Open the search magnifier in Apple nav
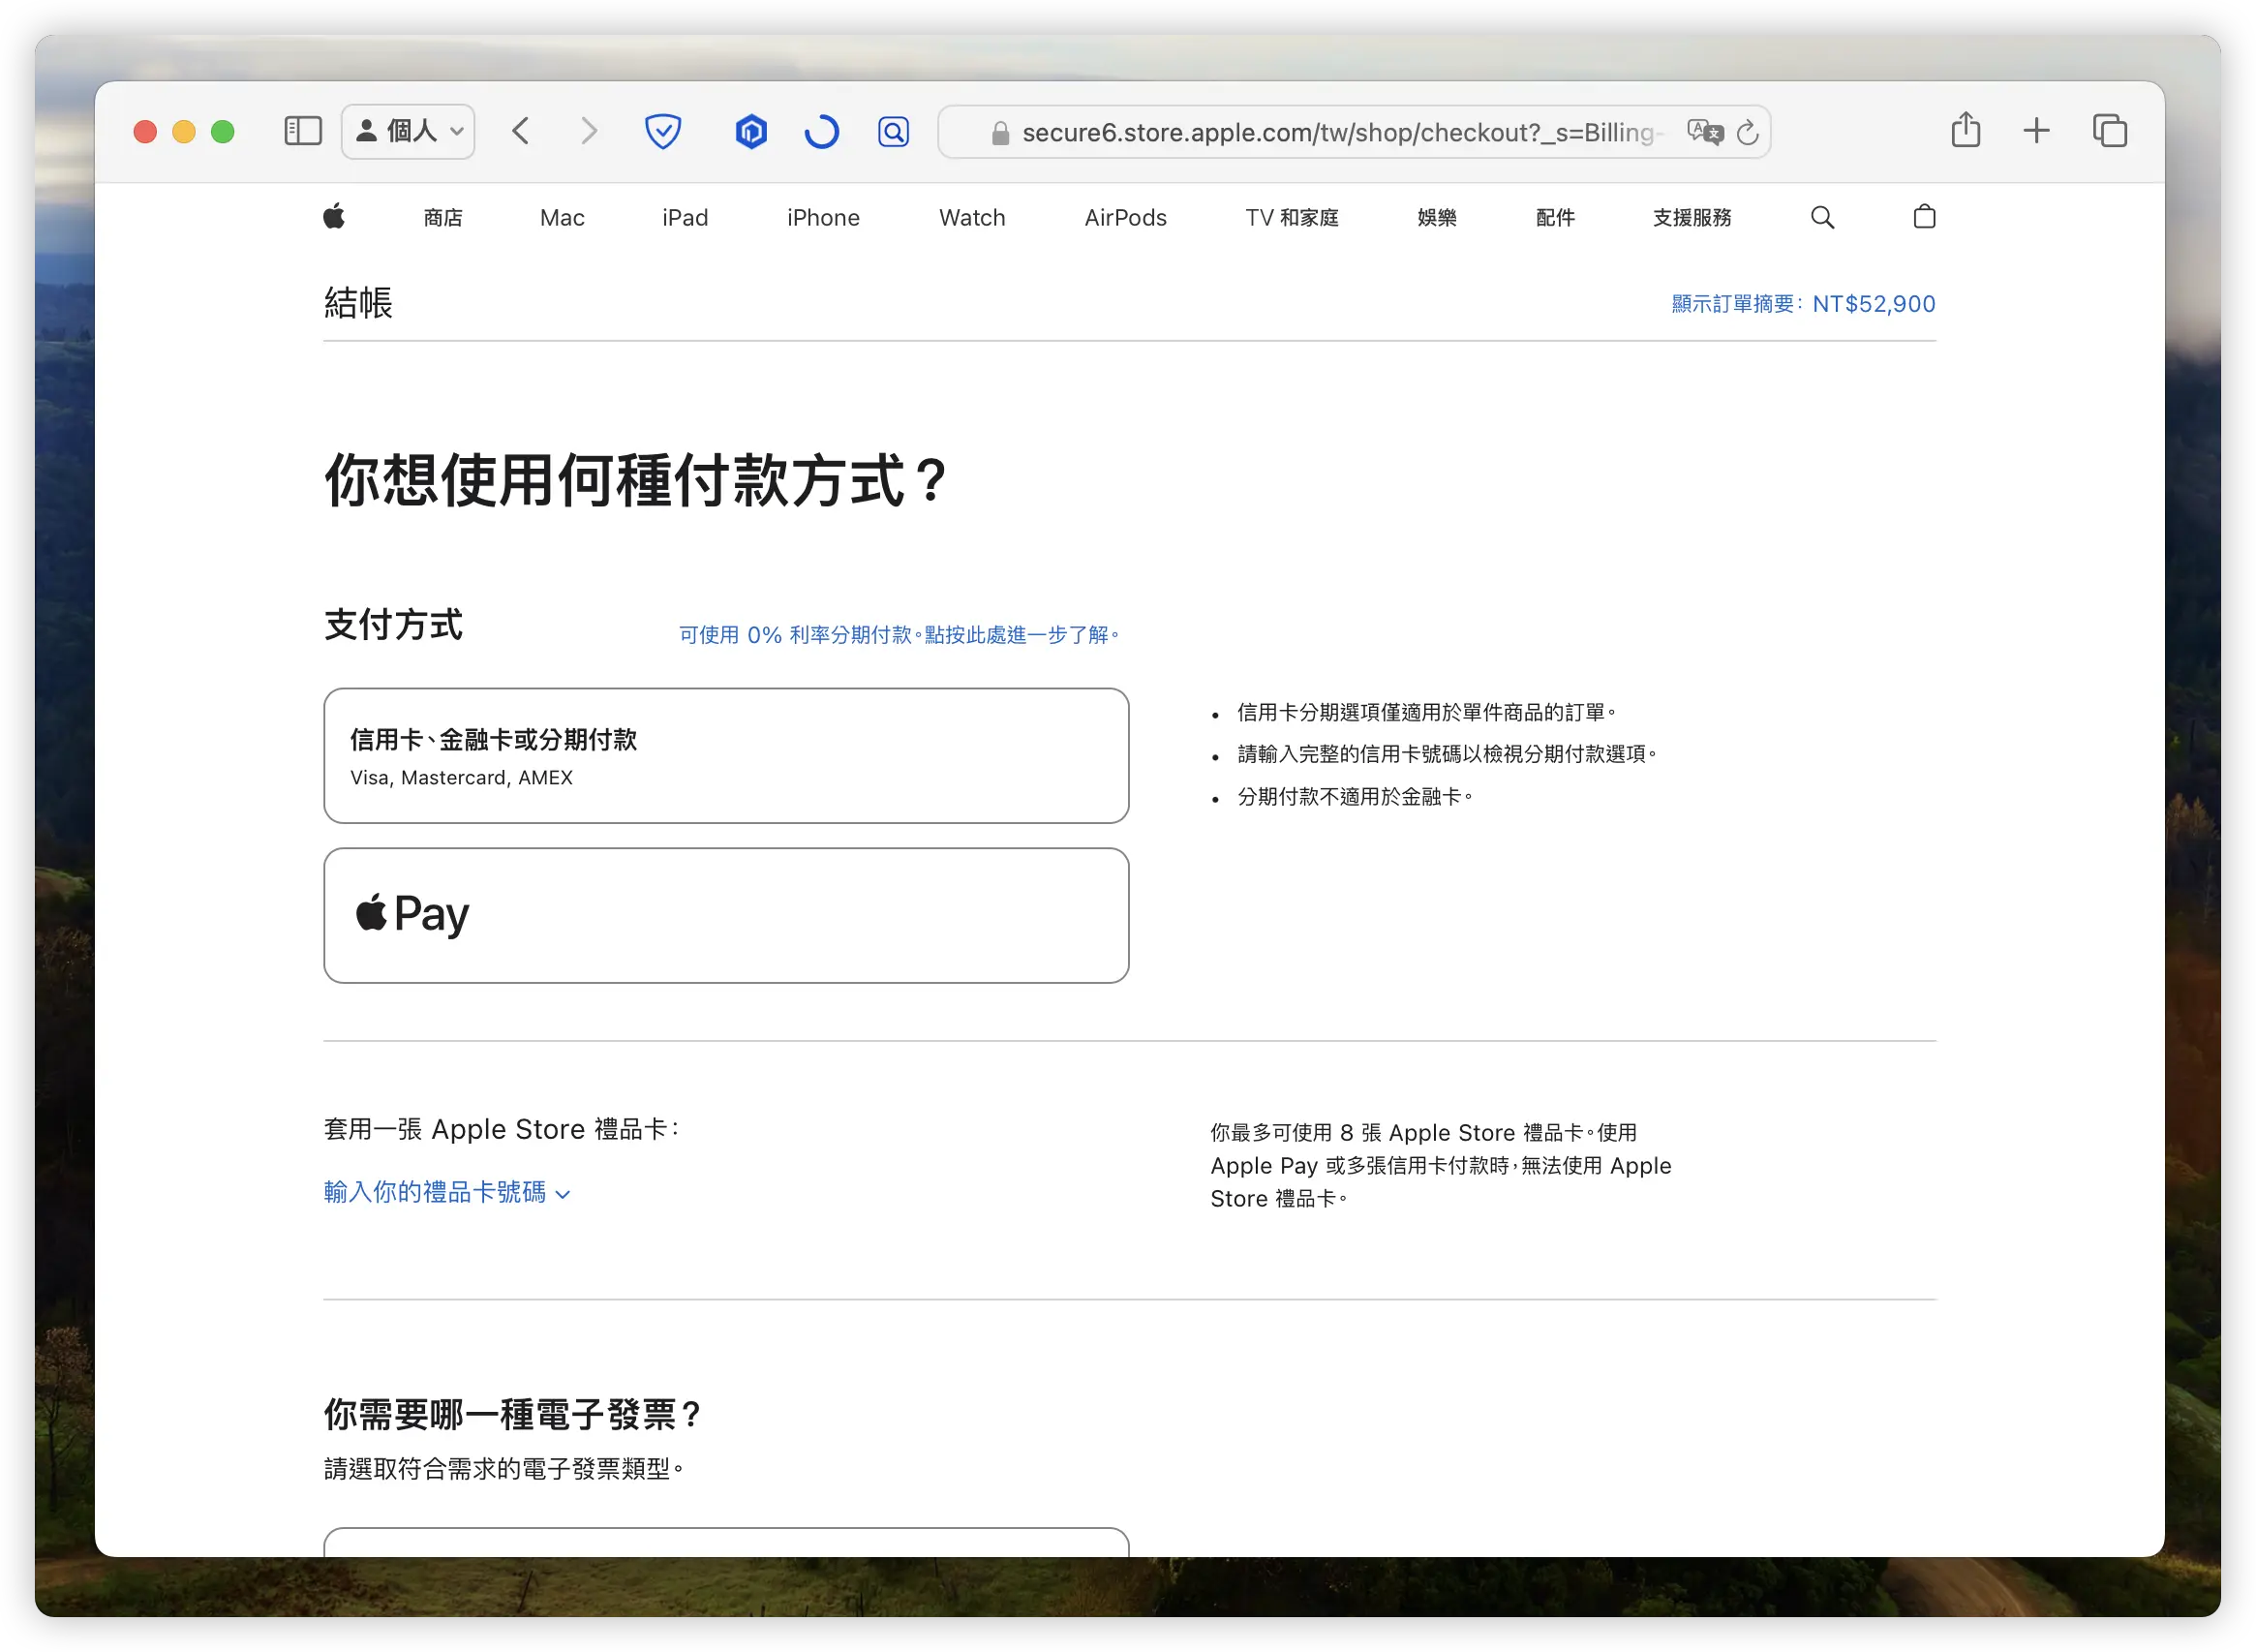This screenshot has width=2256, height=1652. coord(1822,217)
